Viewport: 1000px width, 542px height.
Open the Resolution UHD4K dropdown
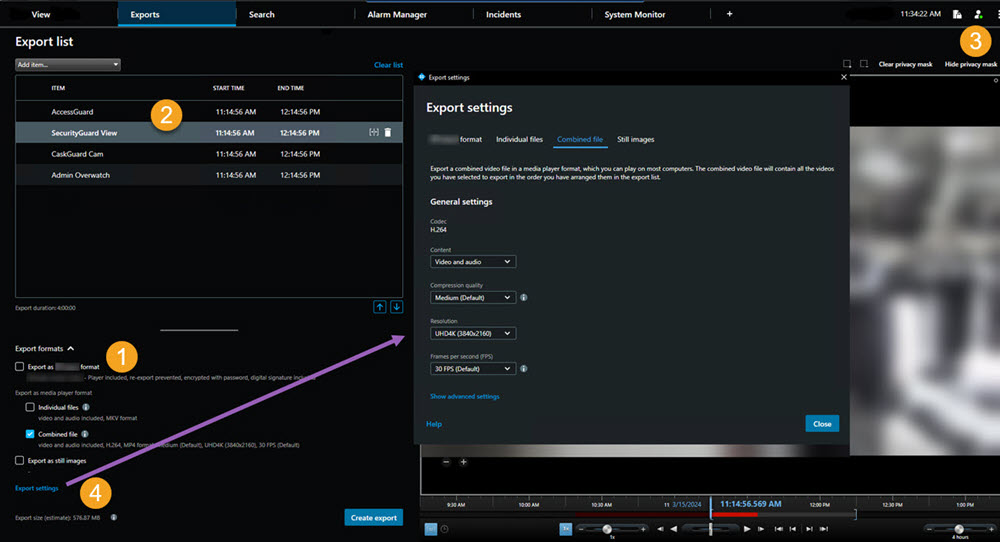click(x=473, y=333)
